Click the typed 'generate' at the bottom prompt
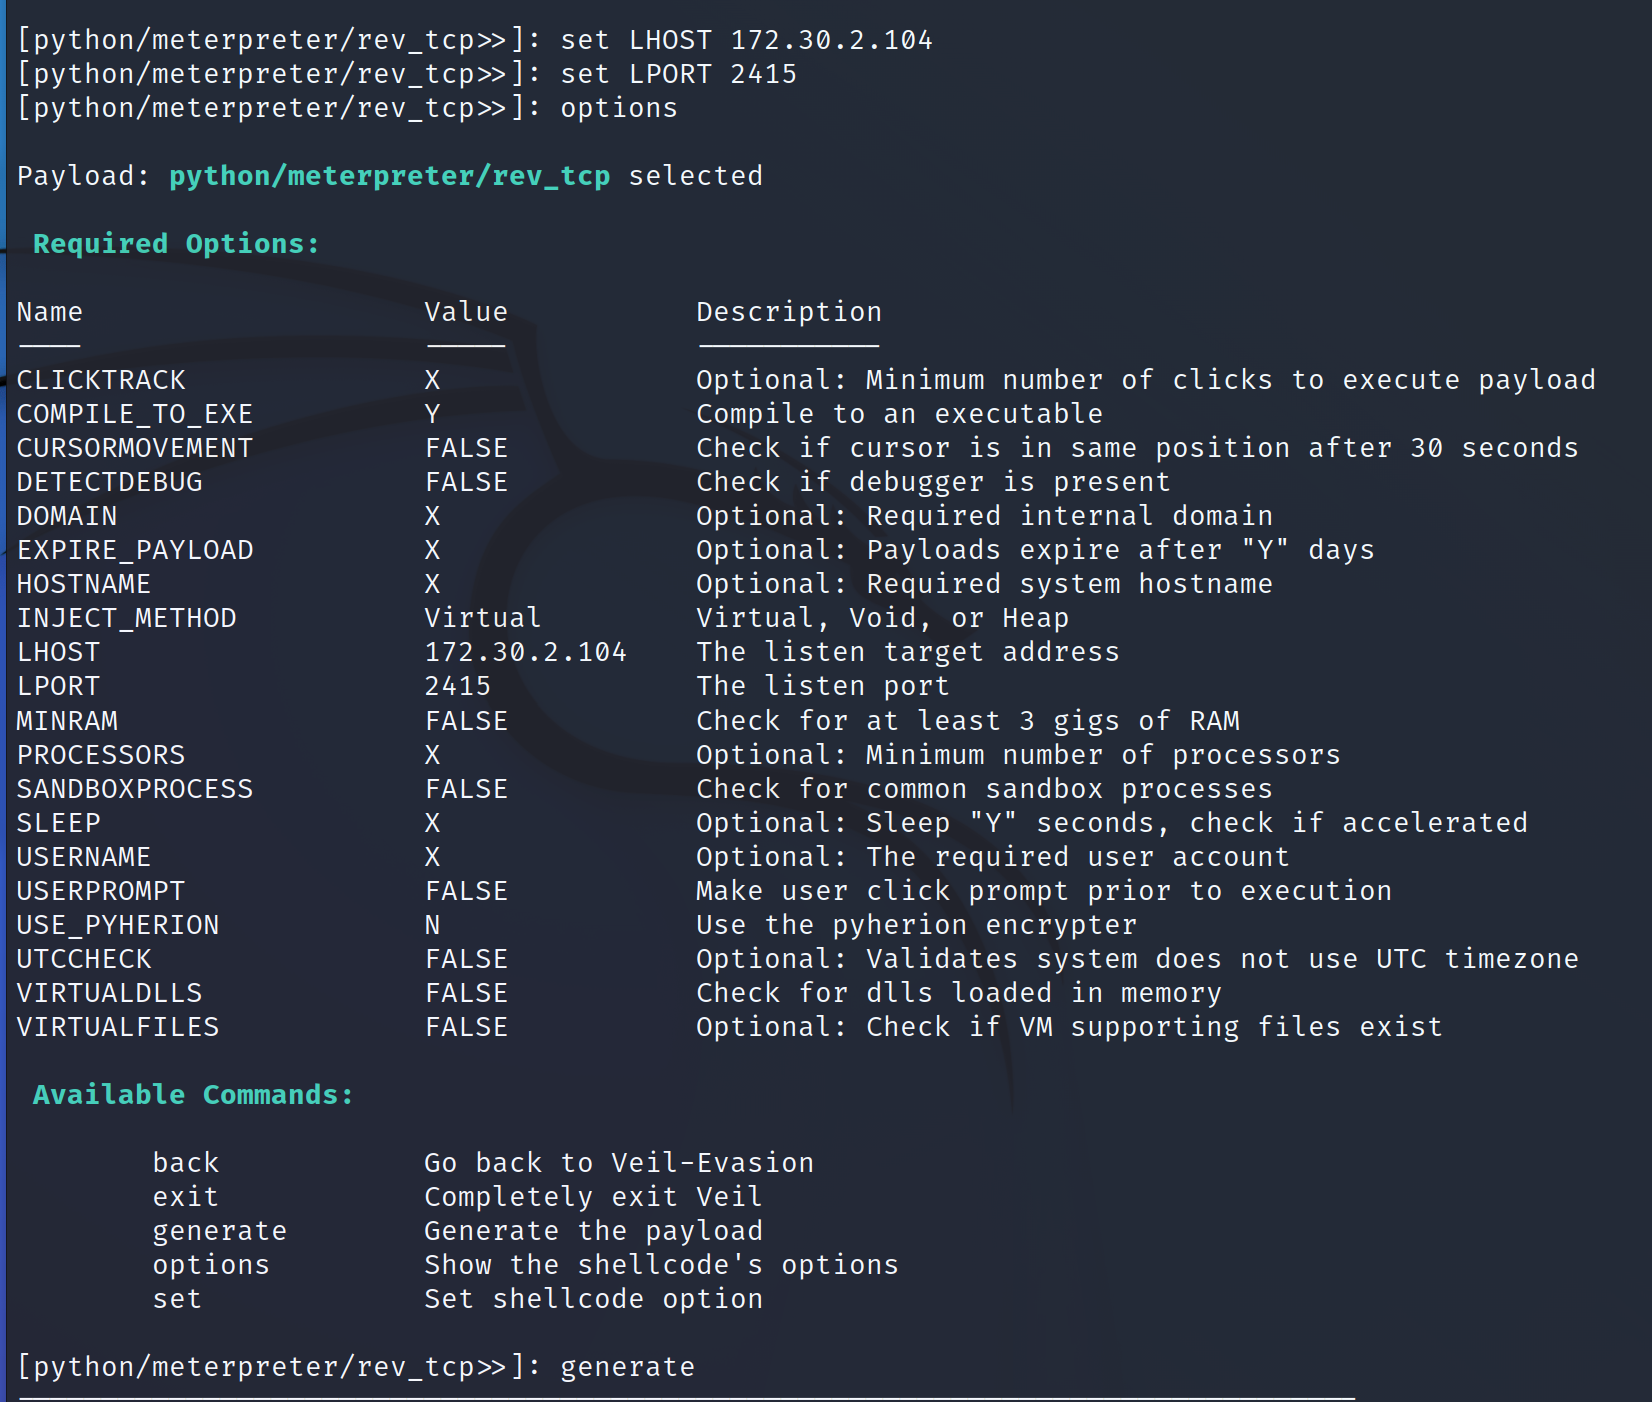This screenshot has height=1402, width=1652. pos(627,1367)
